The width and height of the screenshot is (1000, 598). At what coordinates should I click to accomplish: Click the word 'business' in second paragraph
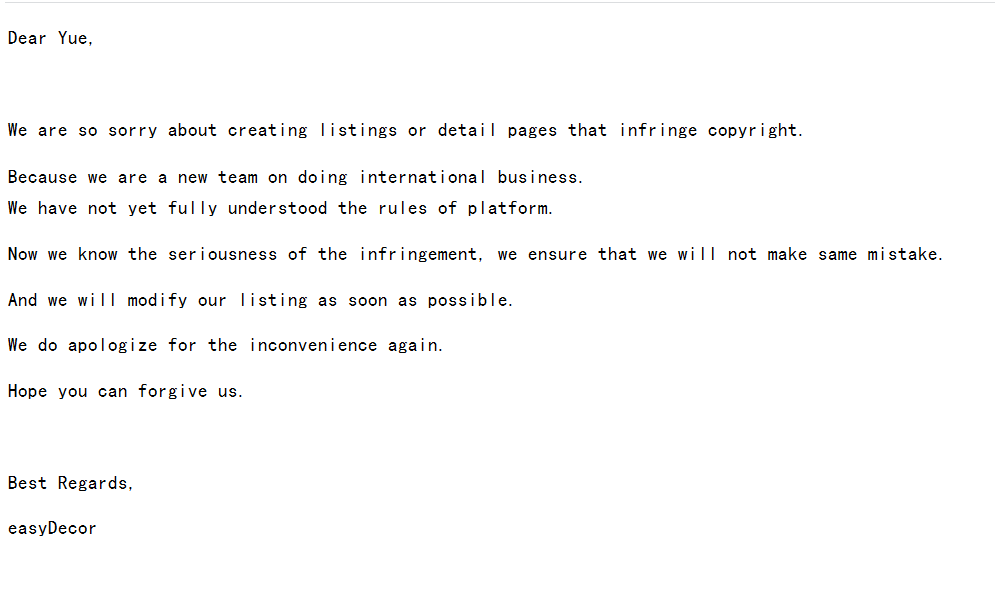(538, 177)
